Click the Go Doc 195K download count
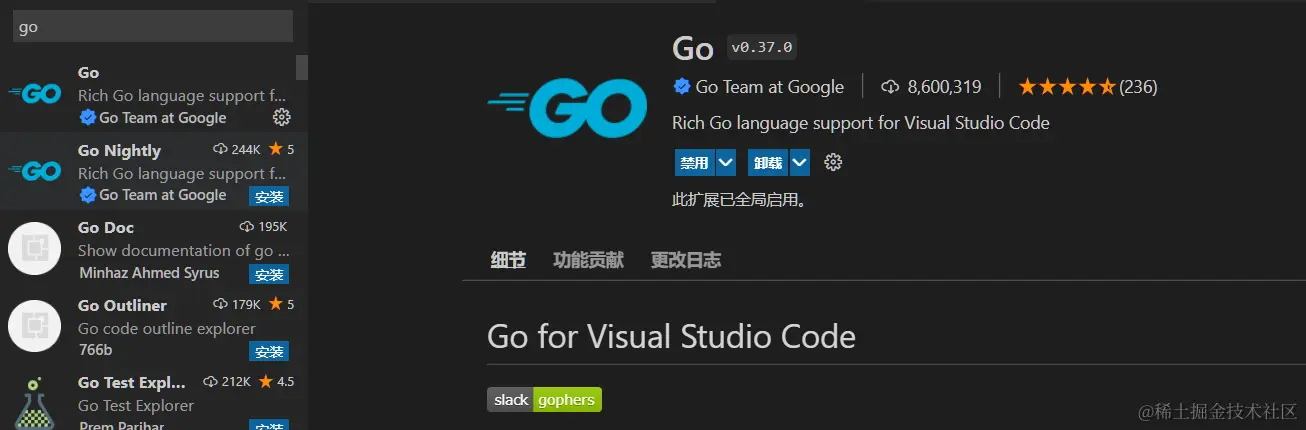The image size is (1306, 430). 272,227
